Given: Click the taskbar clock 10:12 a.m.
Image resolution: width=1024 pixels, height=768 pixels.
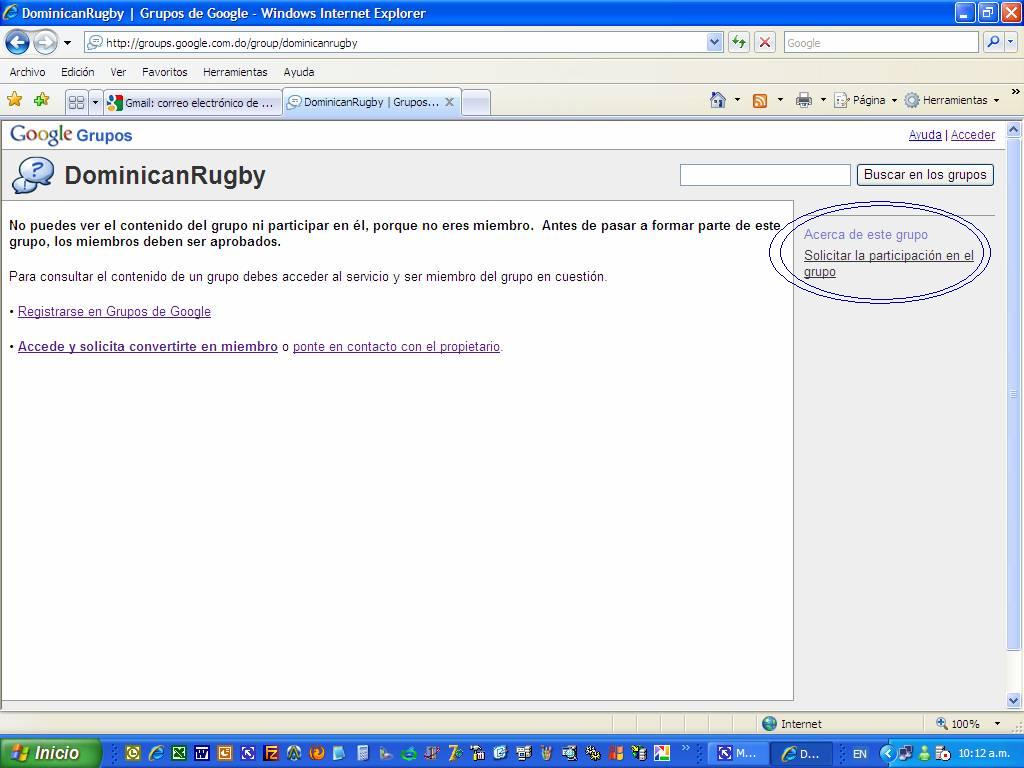Looking at the screenshot, I should point(984,754).
